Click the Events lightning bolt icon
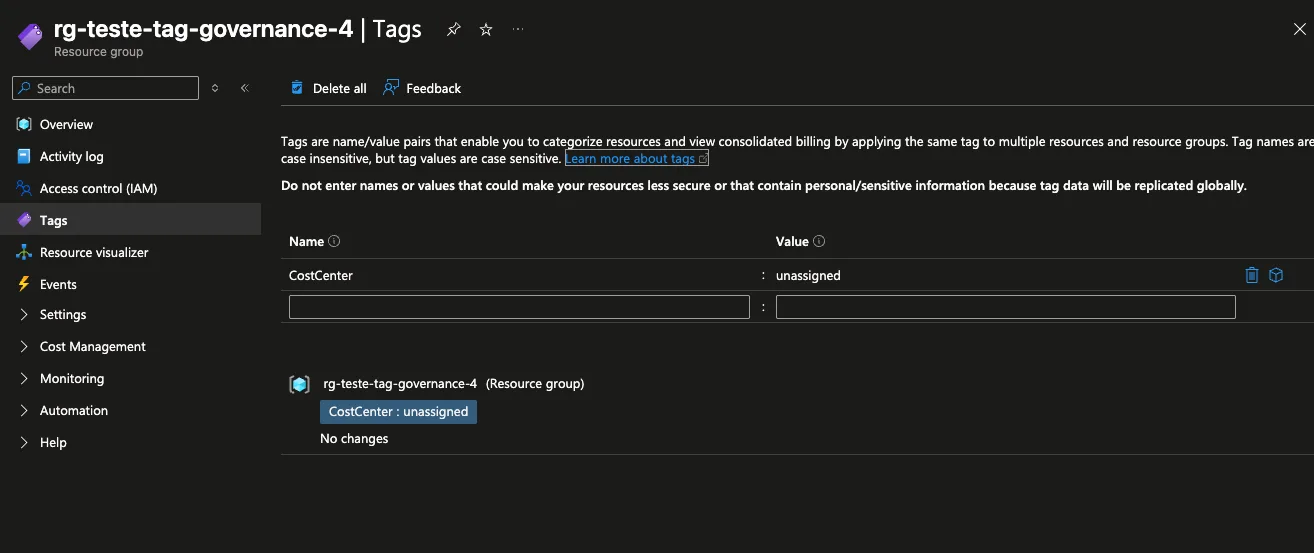1314x553 pixels. tap(24, 284)
